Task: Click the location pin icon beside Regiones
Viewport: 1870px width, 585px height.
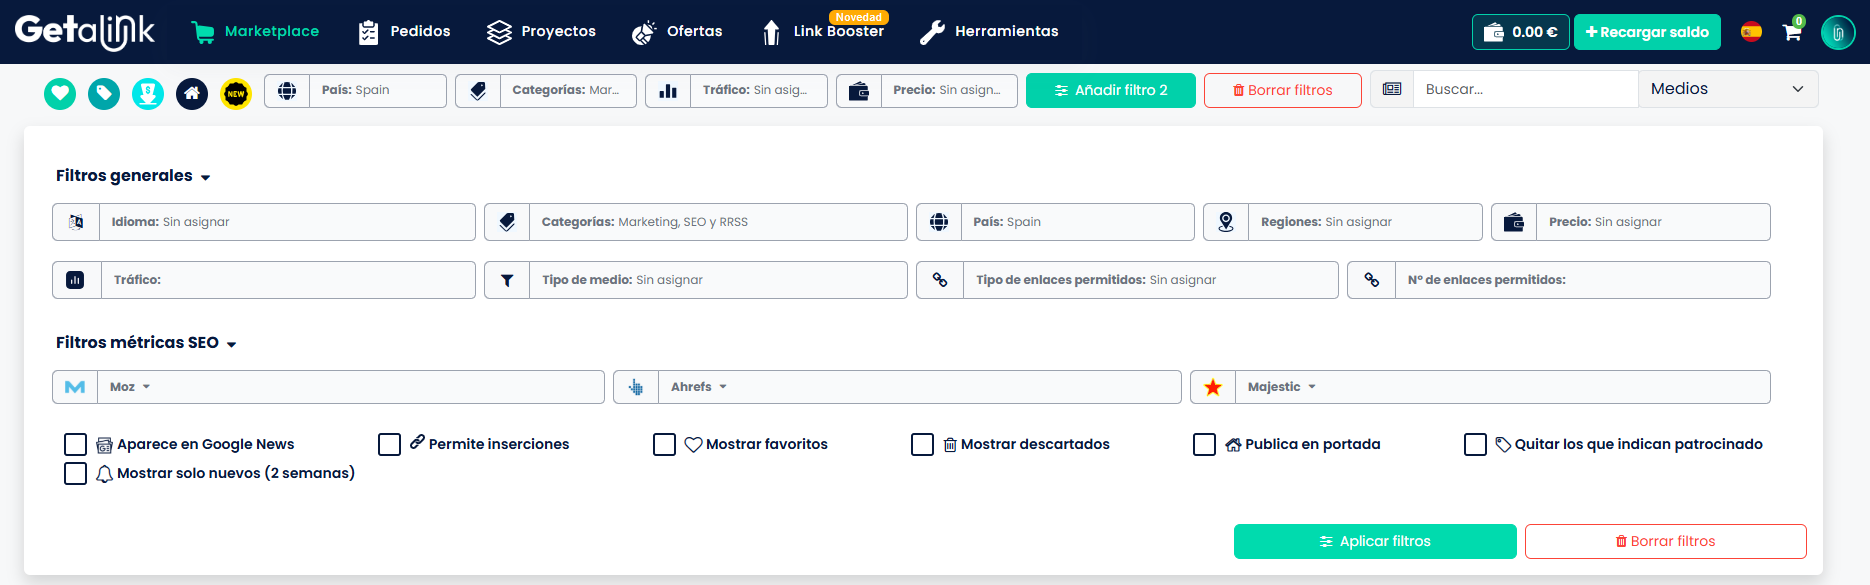Action: click(1226, 222)
